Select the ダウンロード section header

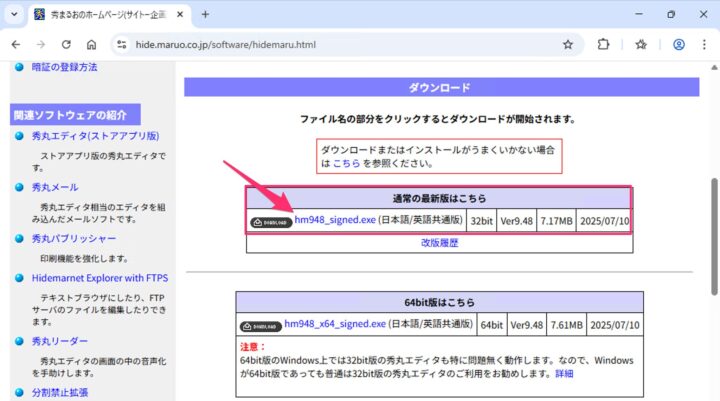click(442, 87)
